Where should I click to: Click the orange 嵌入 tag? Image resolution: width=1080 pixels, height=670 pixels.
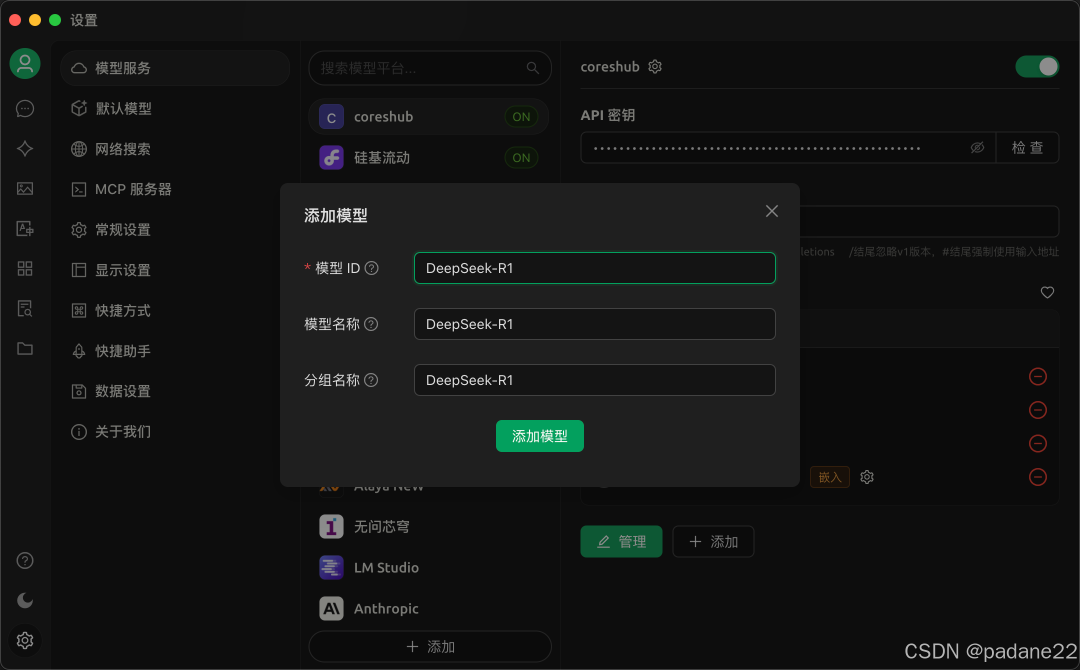[830, 477]
